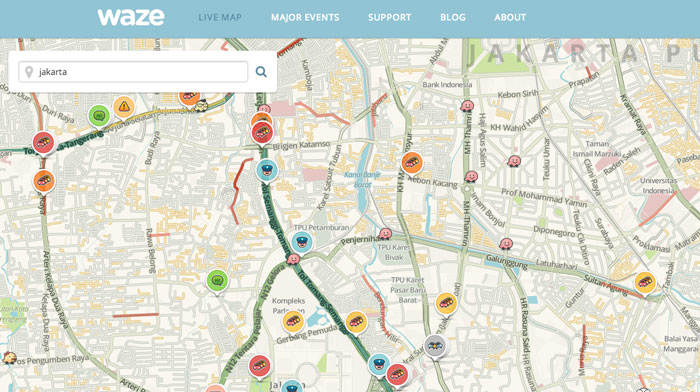This screenshot has height=392, width=700.
Task: Select yellow traffic pin near TPU Karet Pasar Baru
Action: click(446, 304)
